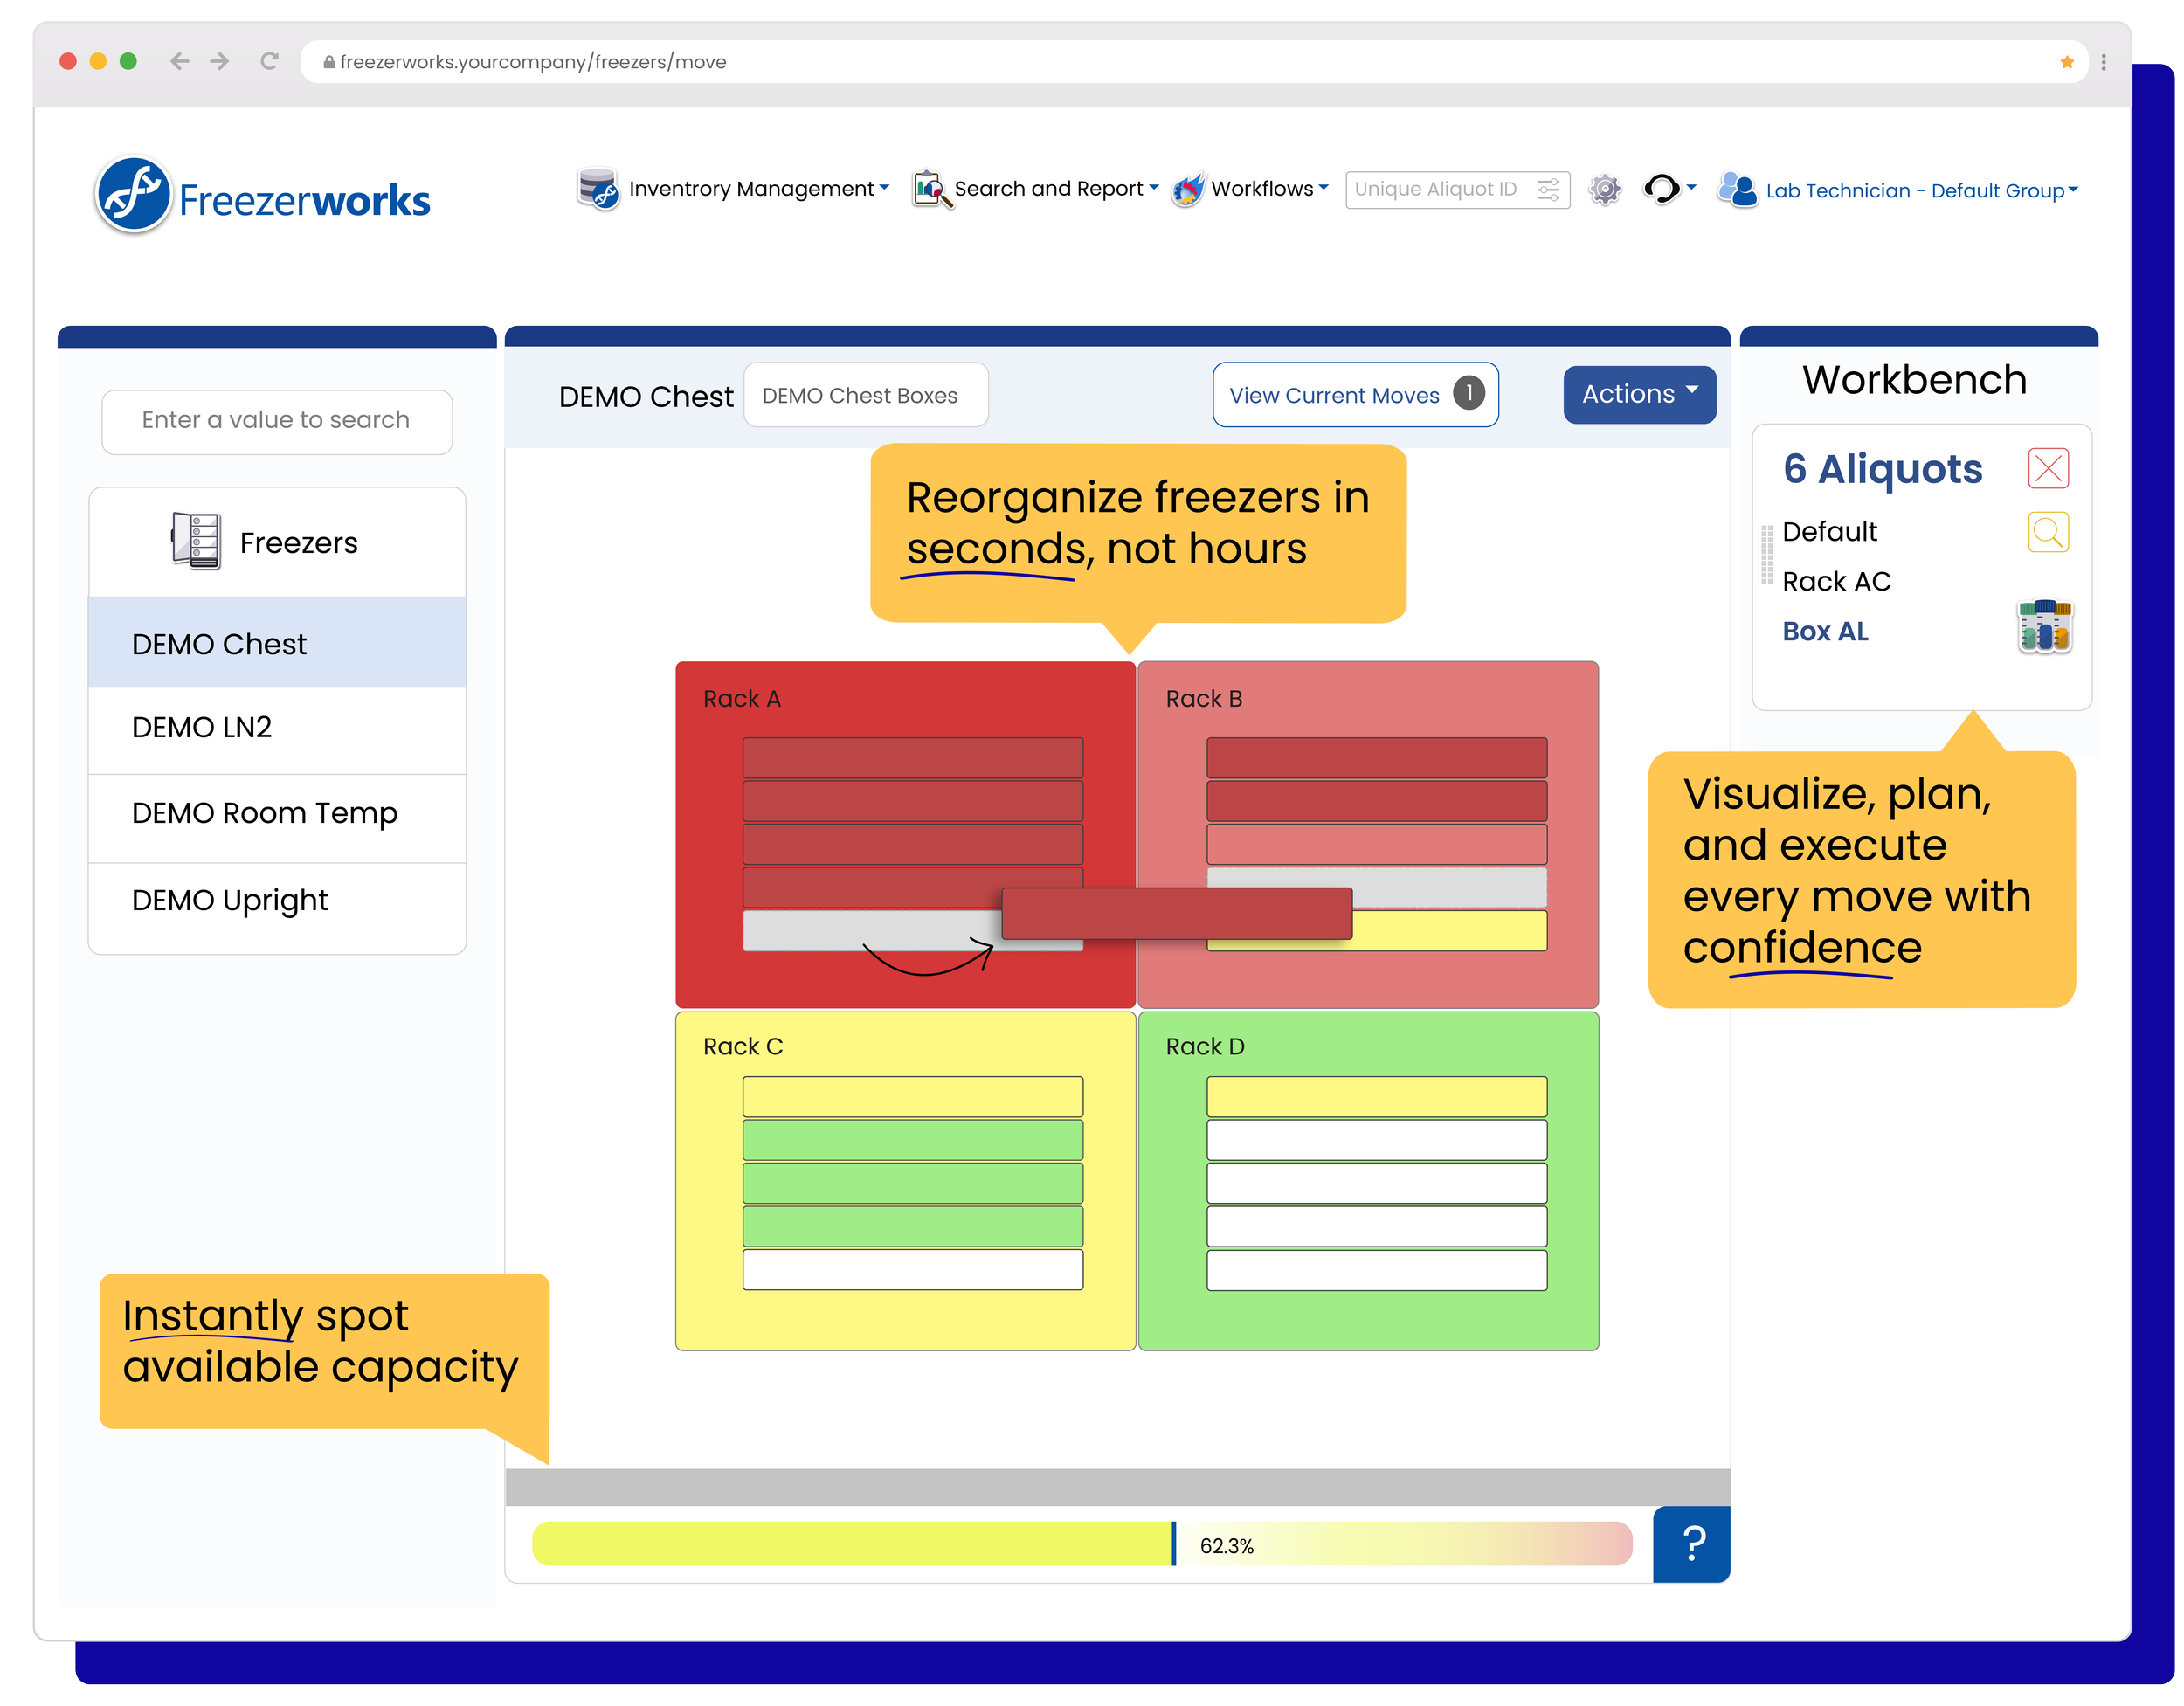Viewport: 2184px width, 1706px height.
Task: Click the capacity bar marker at 62.3%
Action: click(1173, 1543)
